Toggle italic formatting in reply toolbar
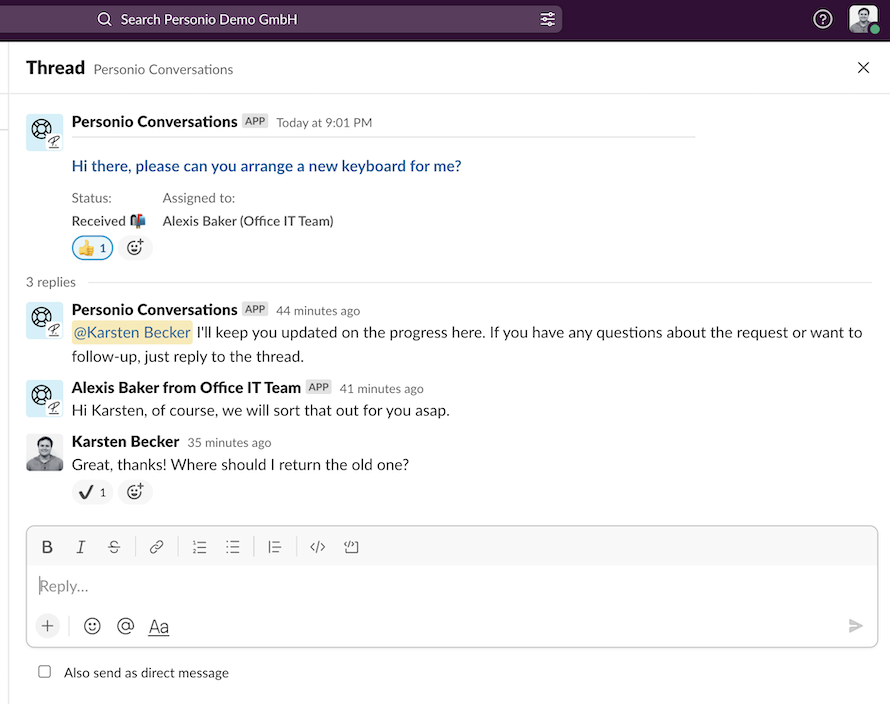This screenshot has height=704, width=890. [x=81, y=547]
